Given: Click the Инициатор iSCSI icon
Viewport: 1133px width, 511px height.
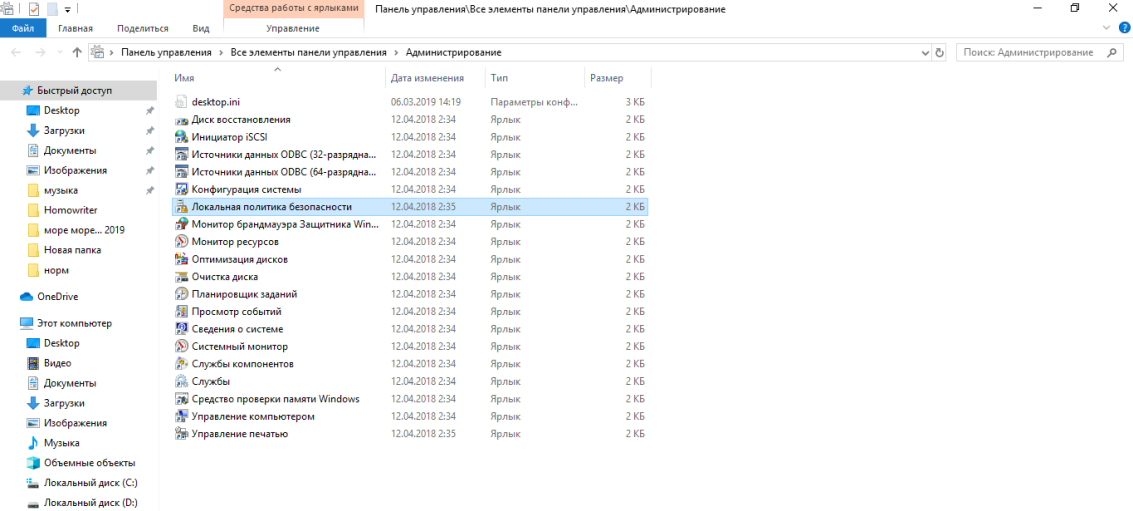Looking at the screenshot, I should click(x=181, y=137).
